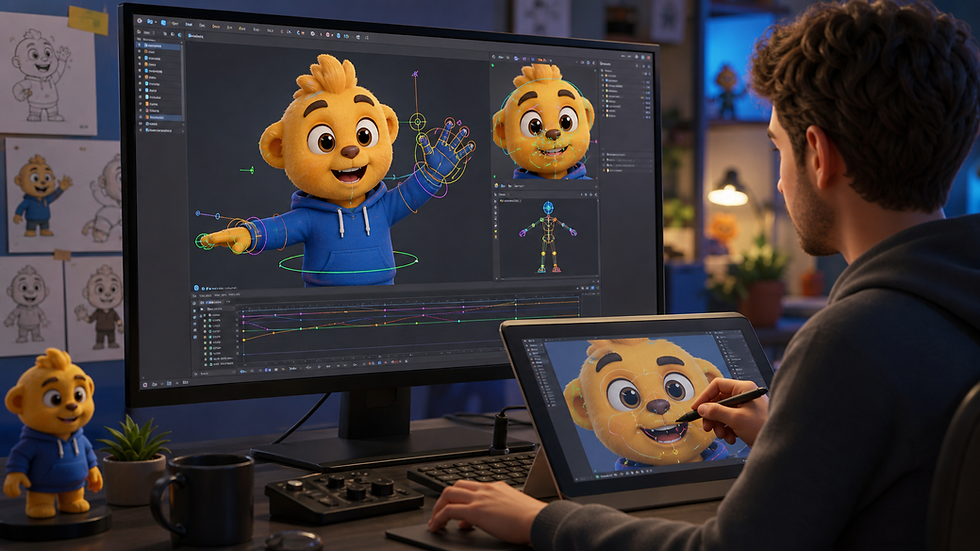Click the purple marker atop the orange vertical line

point(415,74)
